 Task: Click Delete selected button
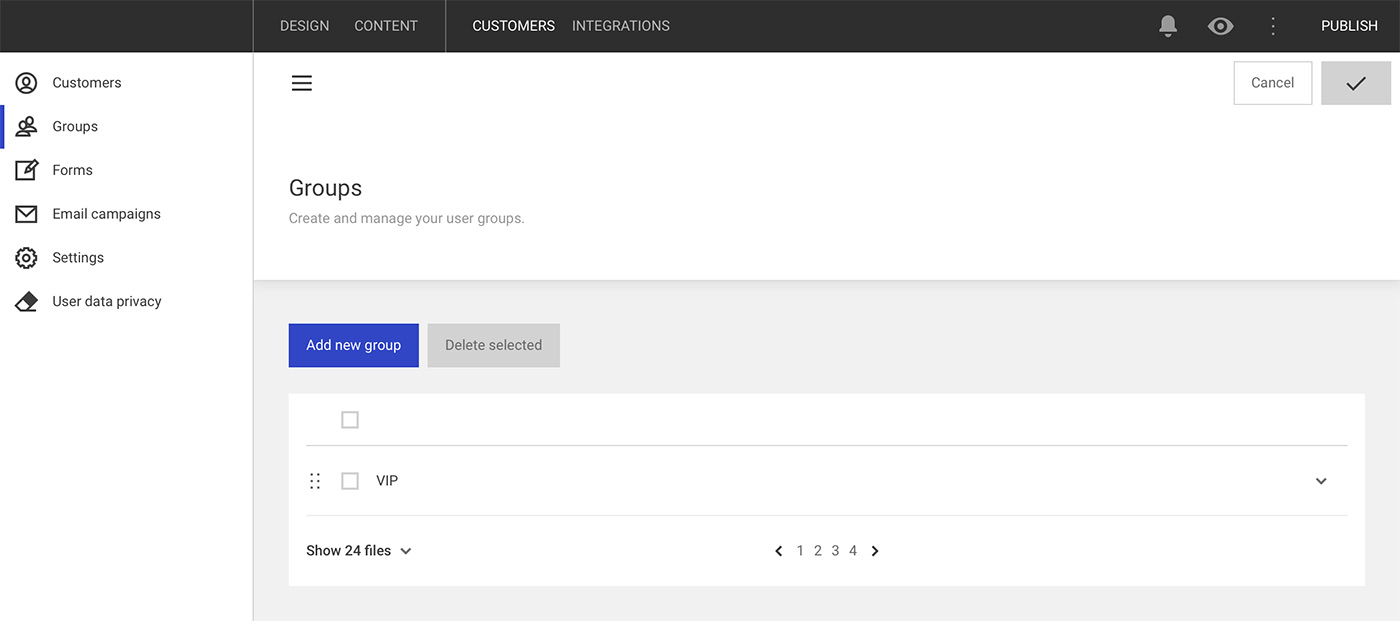494,345
